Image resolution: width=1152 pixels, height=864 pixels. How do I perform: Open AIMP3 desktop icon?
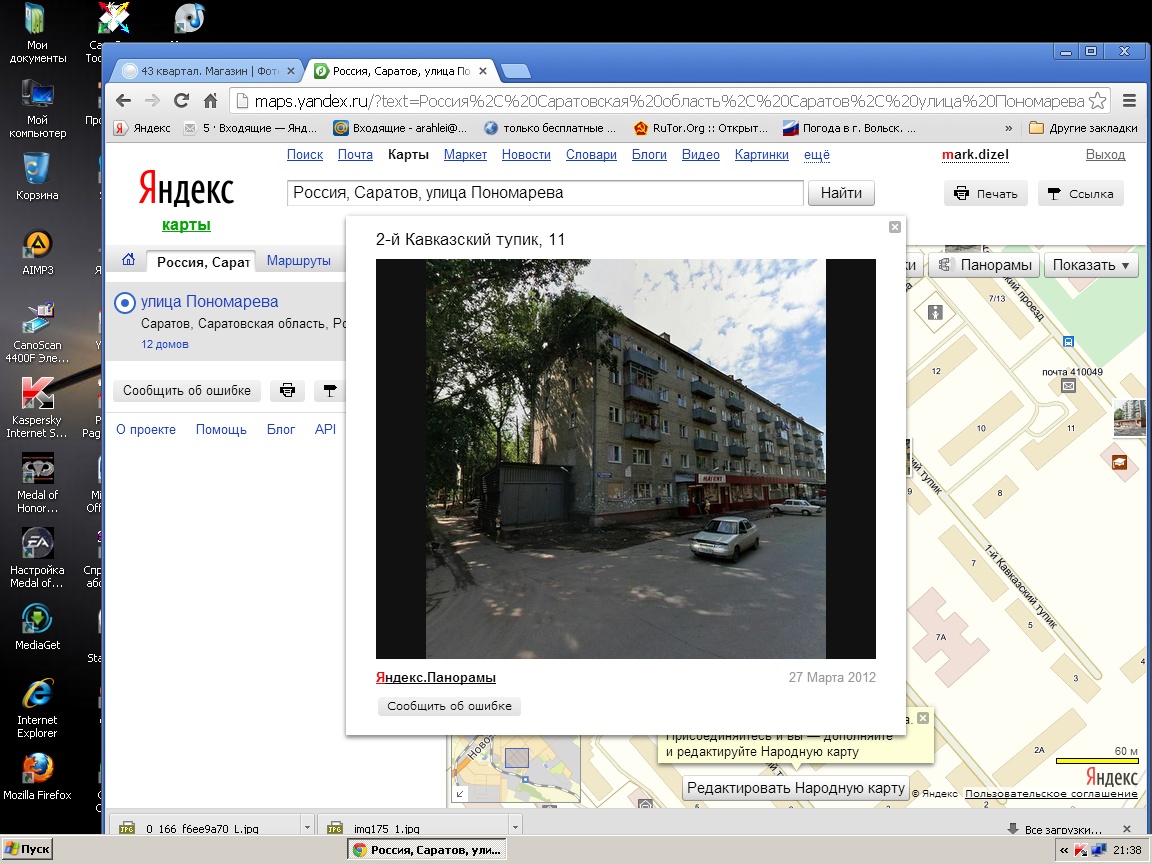37,252
